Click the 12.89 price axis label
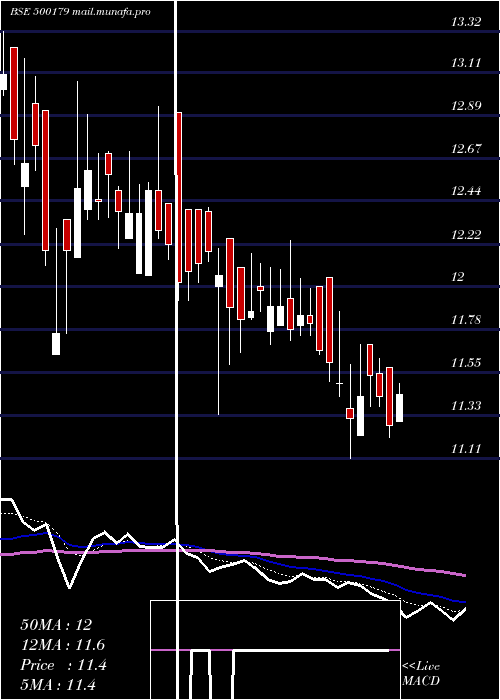 tap(466, 106)
